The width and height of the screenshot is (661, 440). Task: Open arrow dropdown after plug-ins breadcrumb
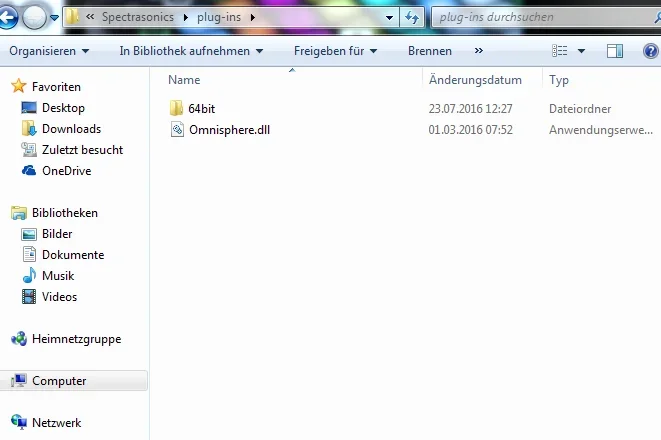(x=253, y=17)
